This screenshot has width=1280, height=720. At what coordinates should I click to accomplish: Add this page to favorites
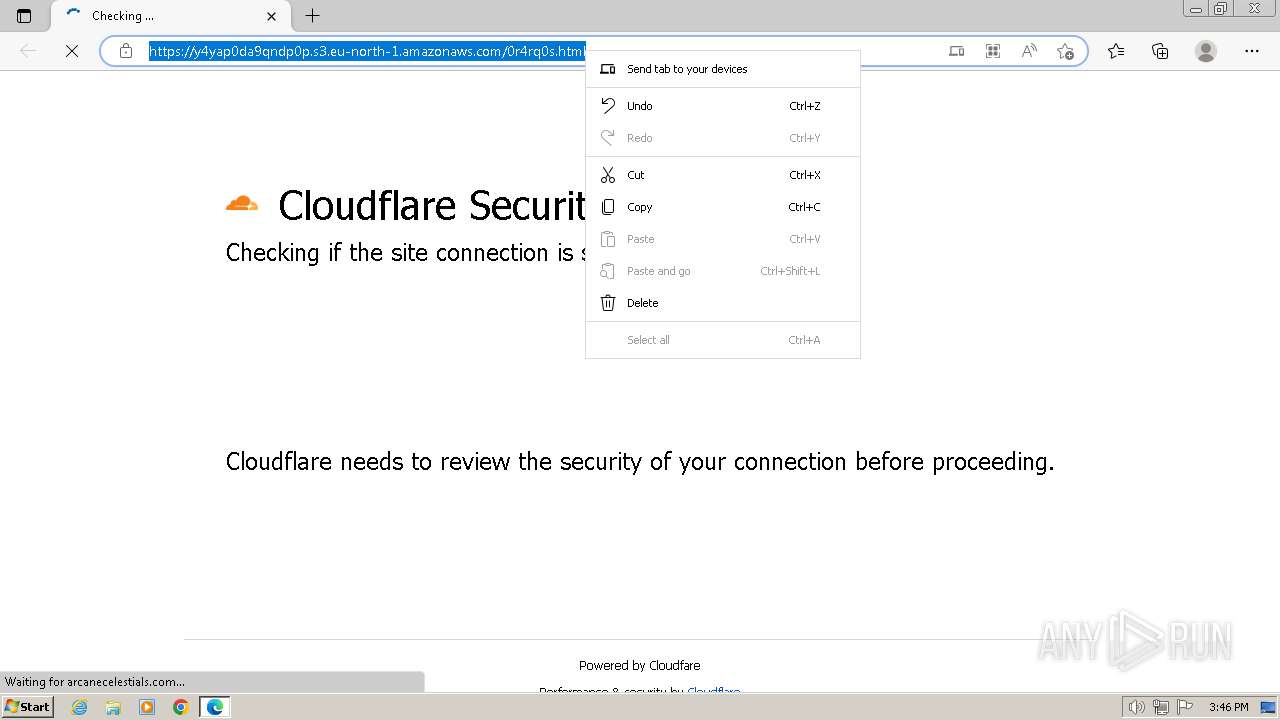[x=1065, y=51]
